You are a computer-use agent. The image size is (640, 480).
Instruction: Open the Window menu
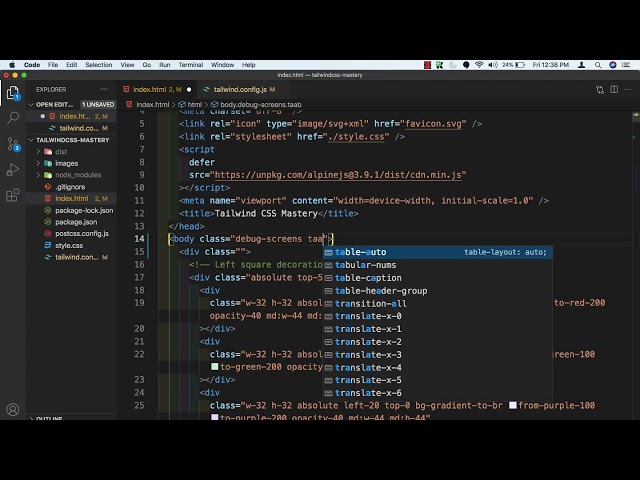click(x=222, y=65)
